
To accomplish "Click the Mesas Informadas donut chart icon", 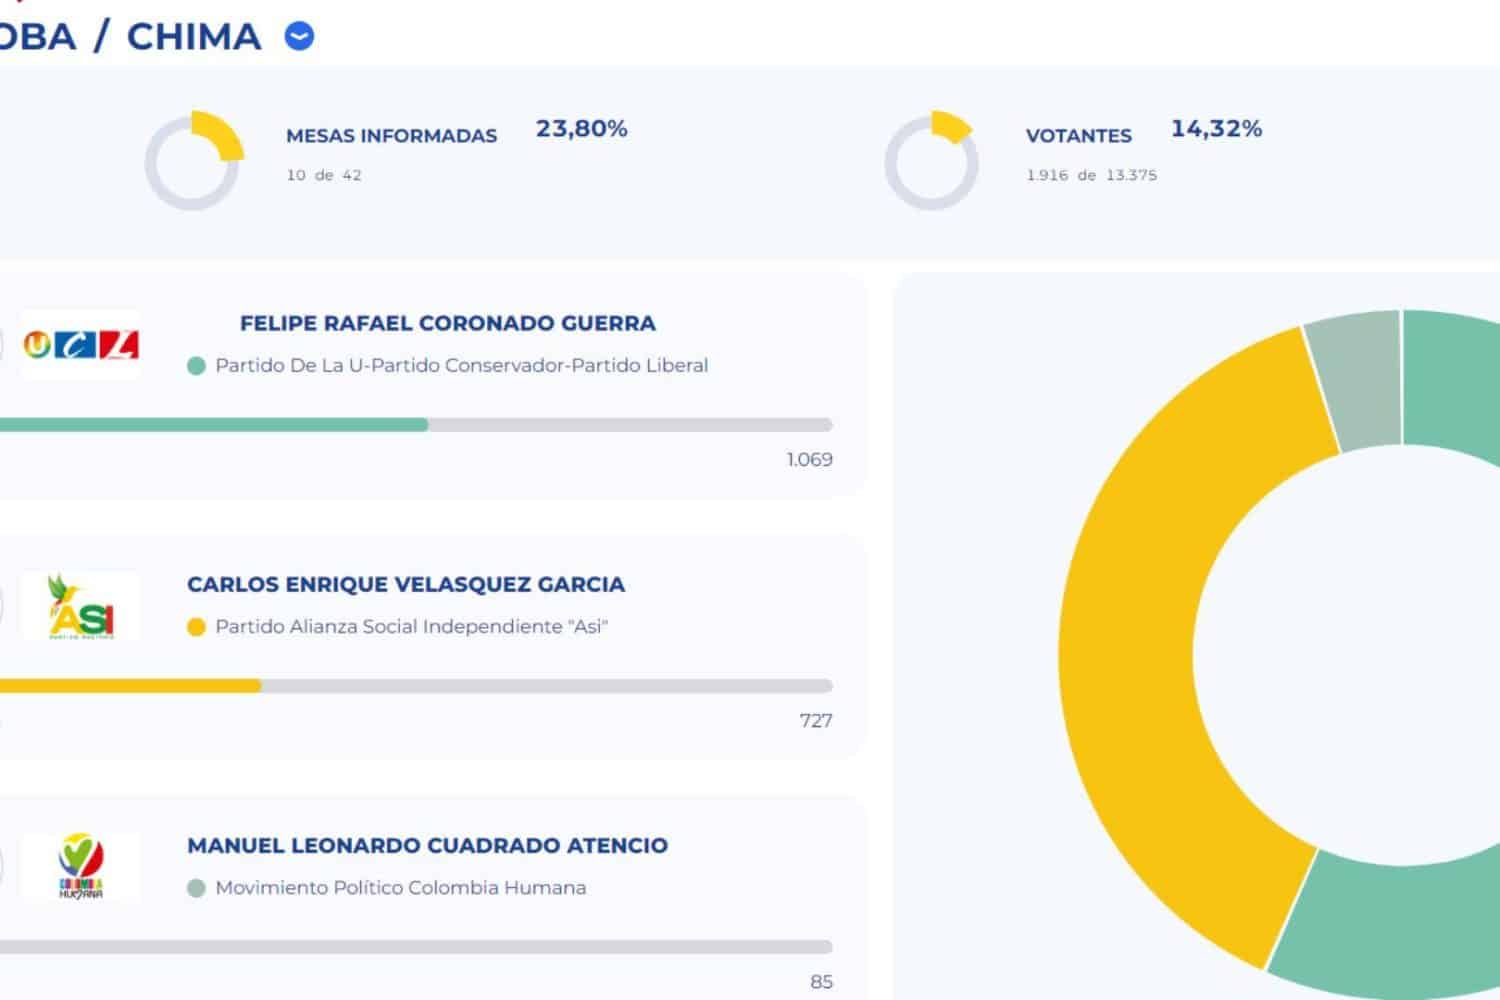I will 194,161.
